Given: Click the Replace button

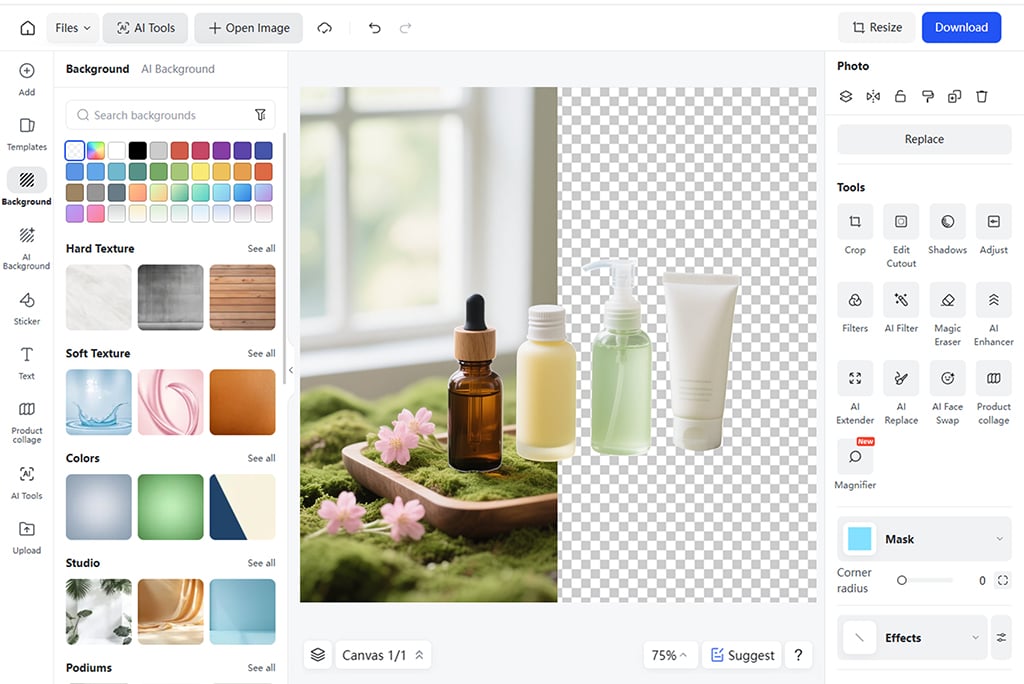Looking at the screenshot, I should (924, 139).
